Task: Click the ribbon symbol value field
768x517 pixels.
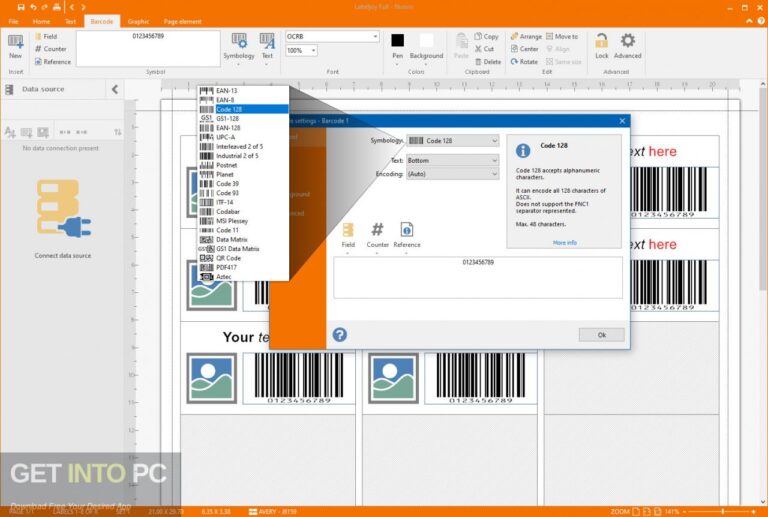Action: coord(148,48)
